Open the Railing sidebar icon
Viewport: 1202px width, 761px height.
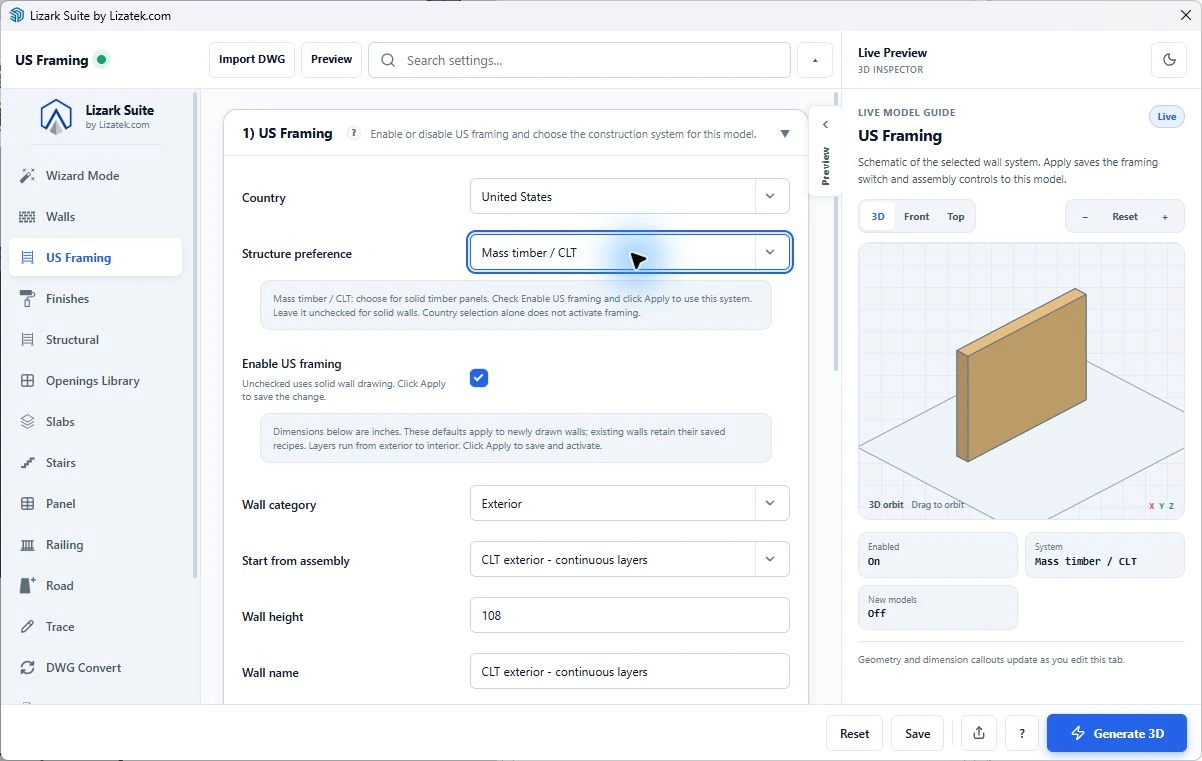pyautogui.click(x=27, y=545)
